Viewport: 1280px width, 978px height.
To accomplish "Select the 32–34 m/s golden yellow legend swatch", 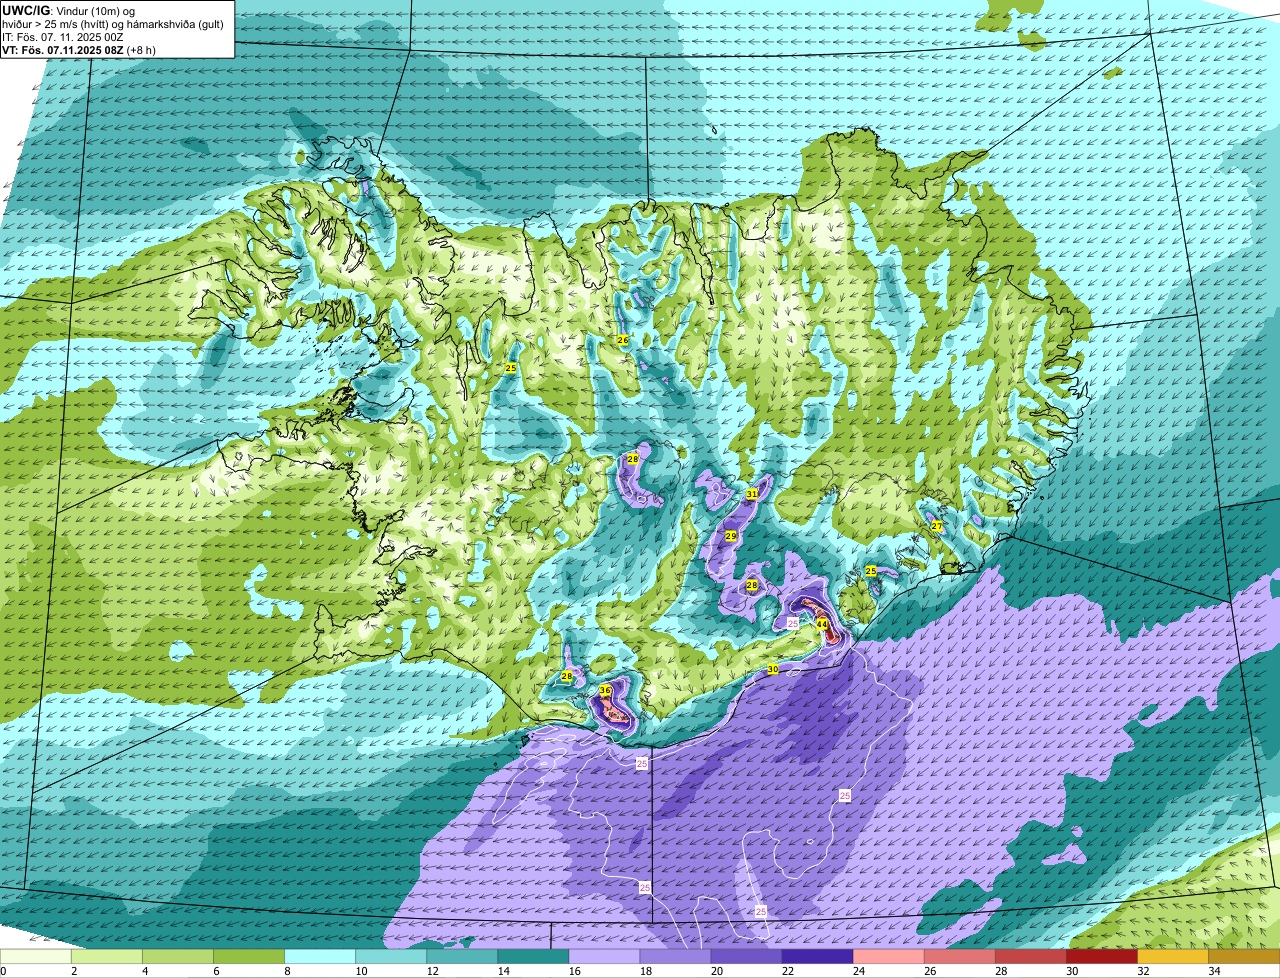I will (x=1172, y=956).
